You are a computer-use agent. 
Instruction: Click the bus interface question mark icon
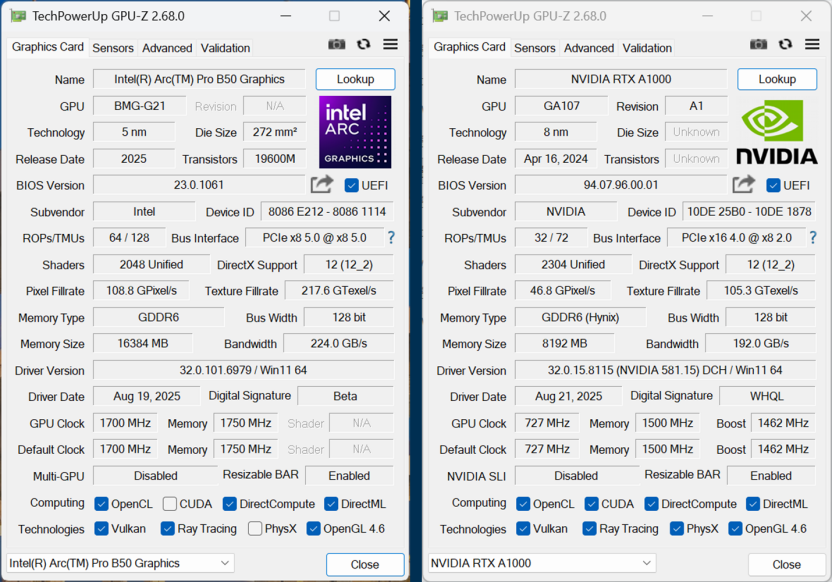[391, 238]
